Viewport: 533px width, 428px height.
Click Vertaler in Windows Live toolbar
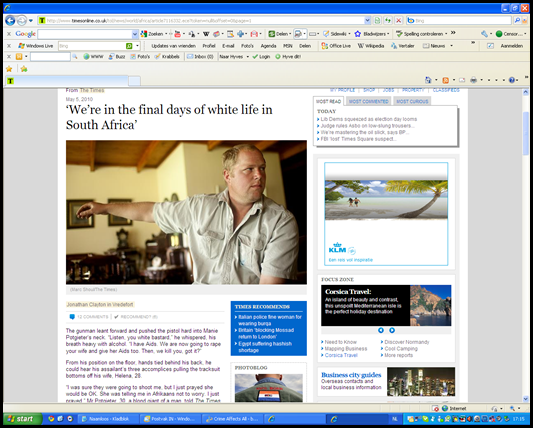403,46
